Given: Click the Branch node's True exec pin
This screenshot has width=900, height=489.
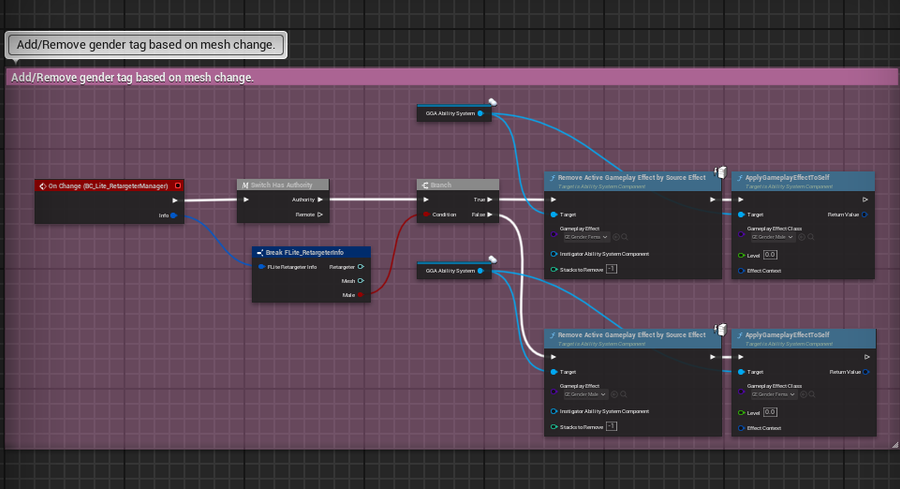Looking at the screenshot, I should point(490,200).
